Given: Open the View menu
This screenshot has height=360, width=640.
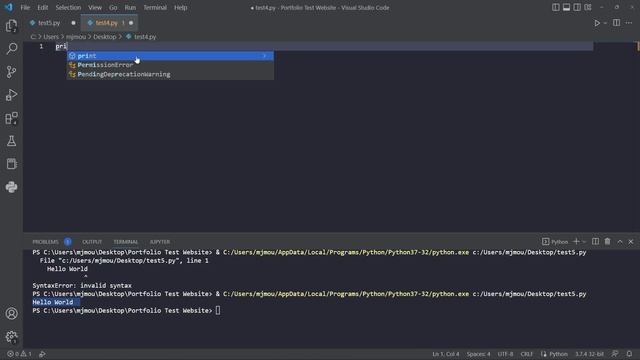Looking at the screenshot, I should pos(95,7).
